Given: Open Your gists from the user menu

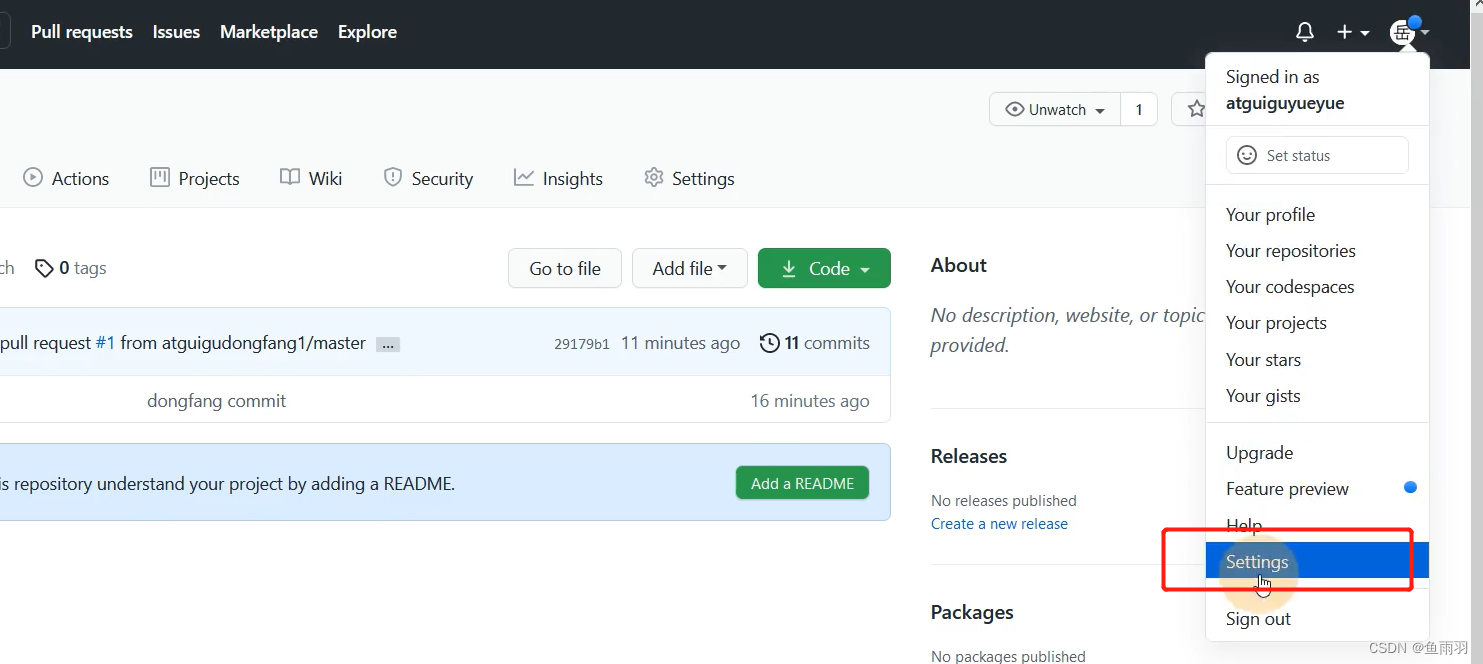Looking at the screenshot, I should point(1317,396).
